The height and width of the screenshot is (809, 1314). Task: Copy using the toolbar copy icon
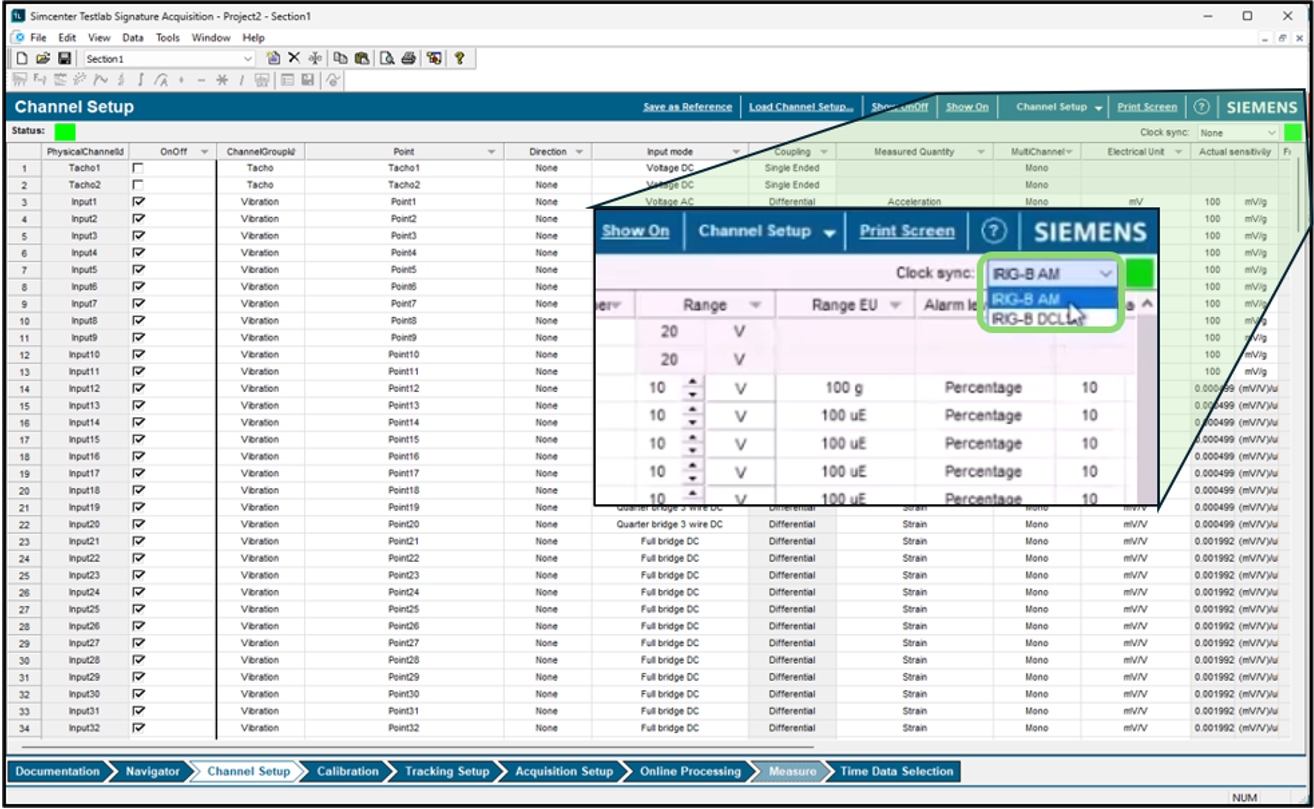click(x=341, y=59)
